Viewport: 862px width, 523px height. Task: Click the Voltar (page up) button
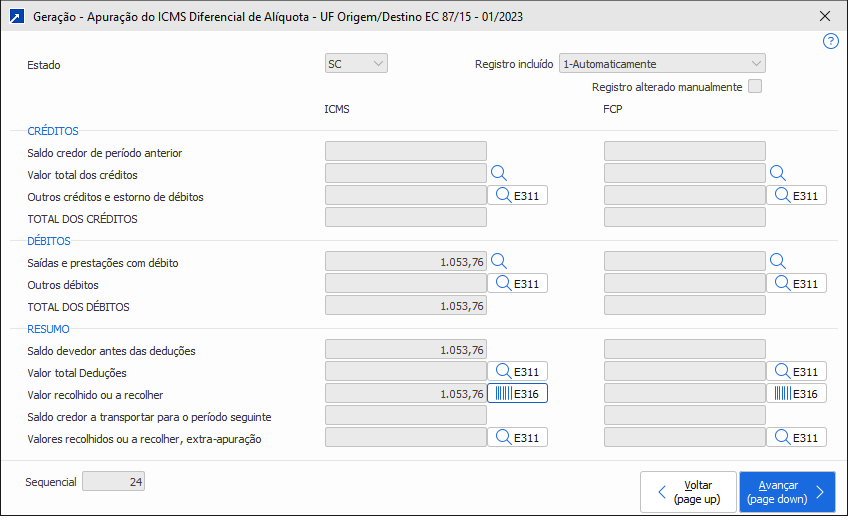point(688,491)
